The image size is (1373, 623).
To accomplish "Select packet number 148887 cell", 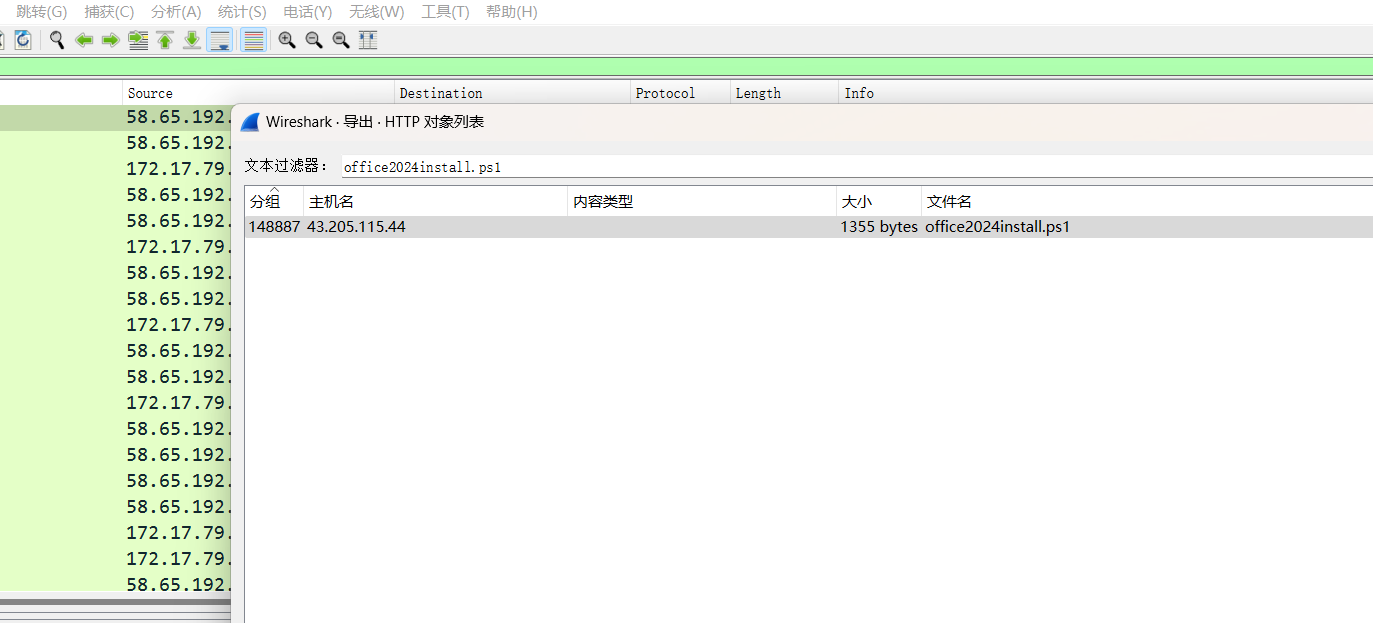I will click(x=274, y=227).
